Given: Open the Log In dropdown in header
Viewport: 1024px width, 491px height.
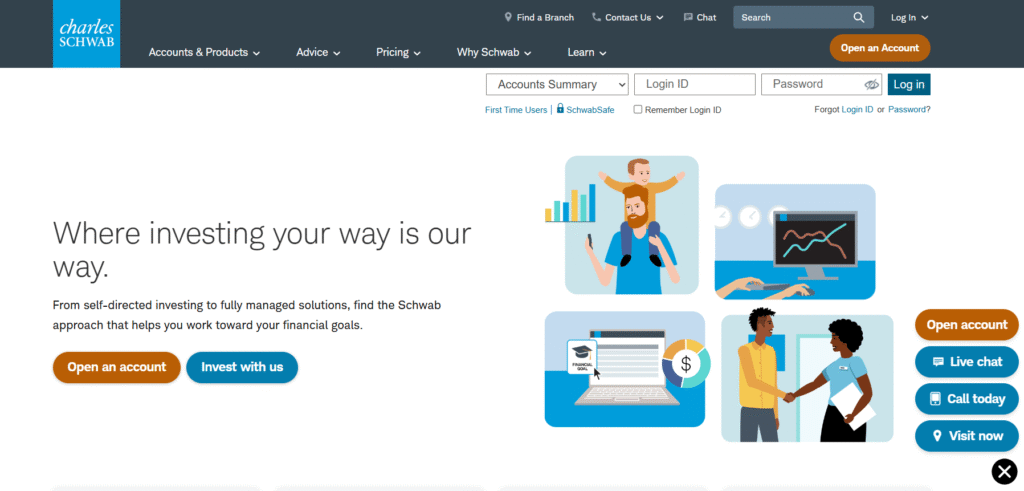Looking at the screenshot, I should click(x=910, y=18).
